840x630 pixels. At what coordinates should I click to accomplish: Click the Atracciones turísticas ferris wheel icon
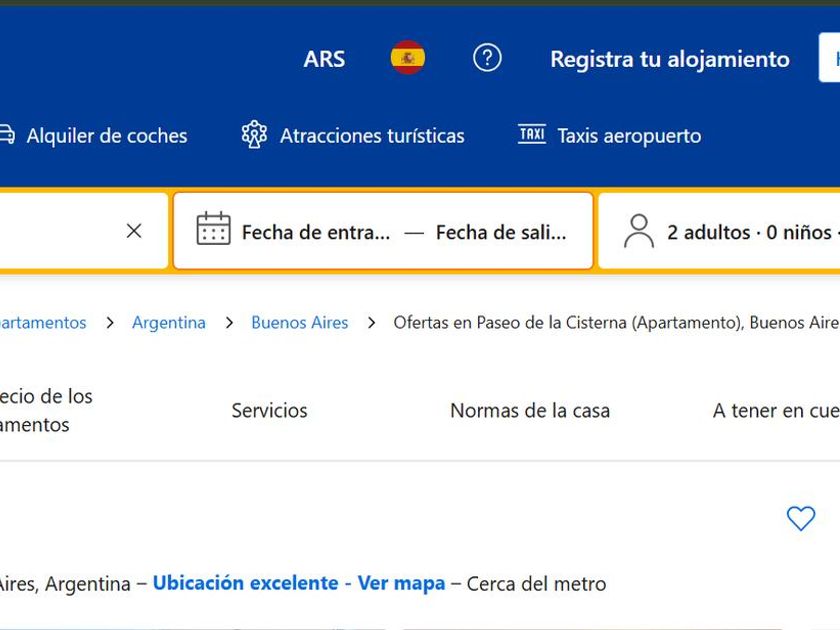[255, 135]
